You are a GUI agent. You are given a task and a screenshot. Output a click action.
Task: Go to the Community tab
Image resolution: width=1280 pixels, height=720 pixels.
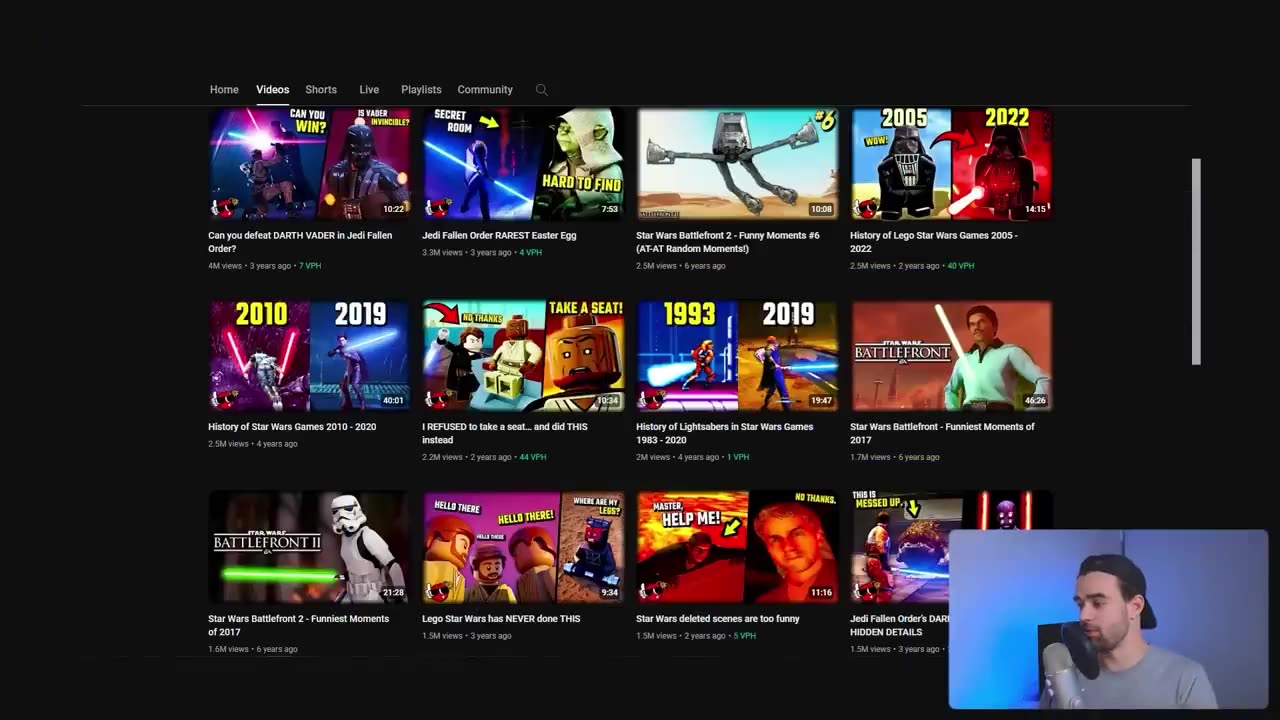click(x=485, y=90)
